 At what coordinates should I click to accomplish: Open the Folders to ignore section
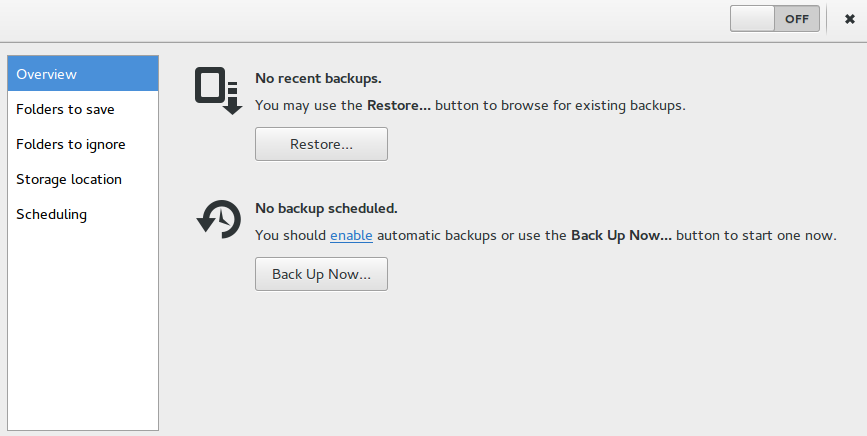tap(83, 144)
